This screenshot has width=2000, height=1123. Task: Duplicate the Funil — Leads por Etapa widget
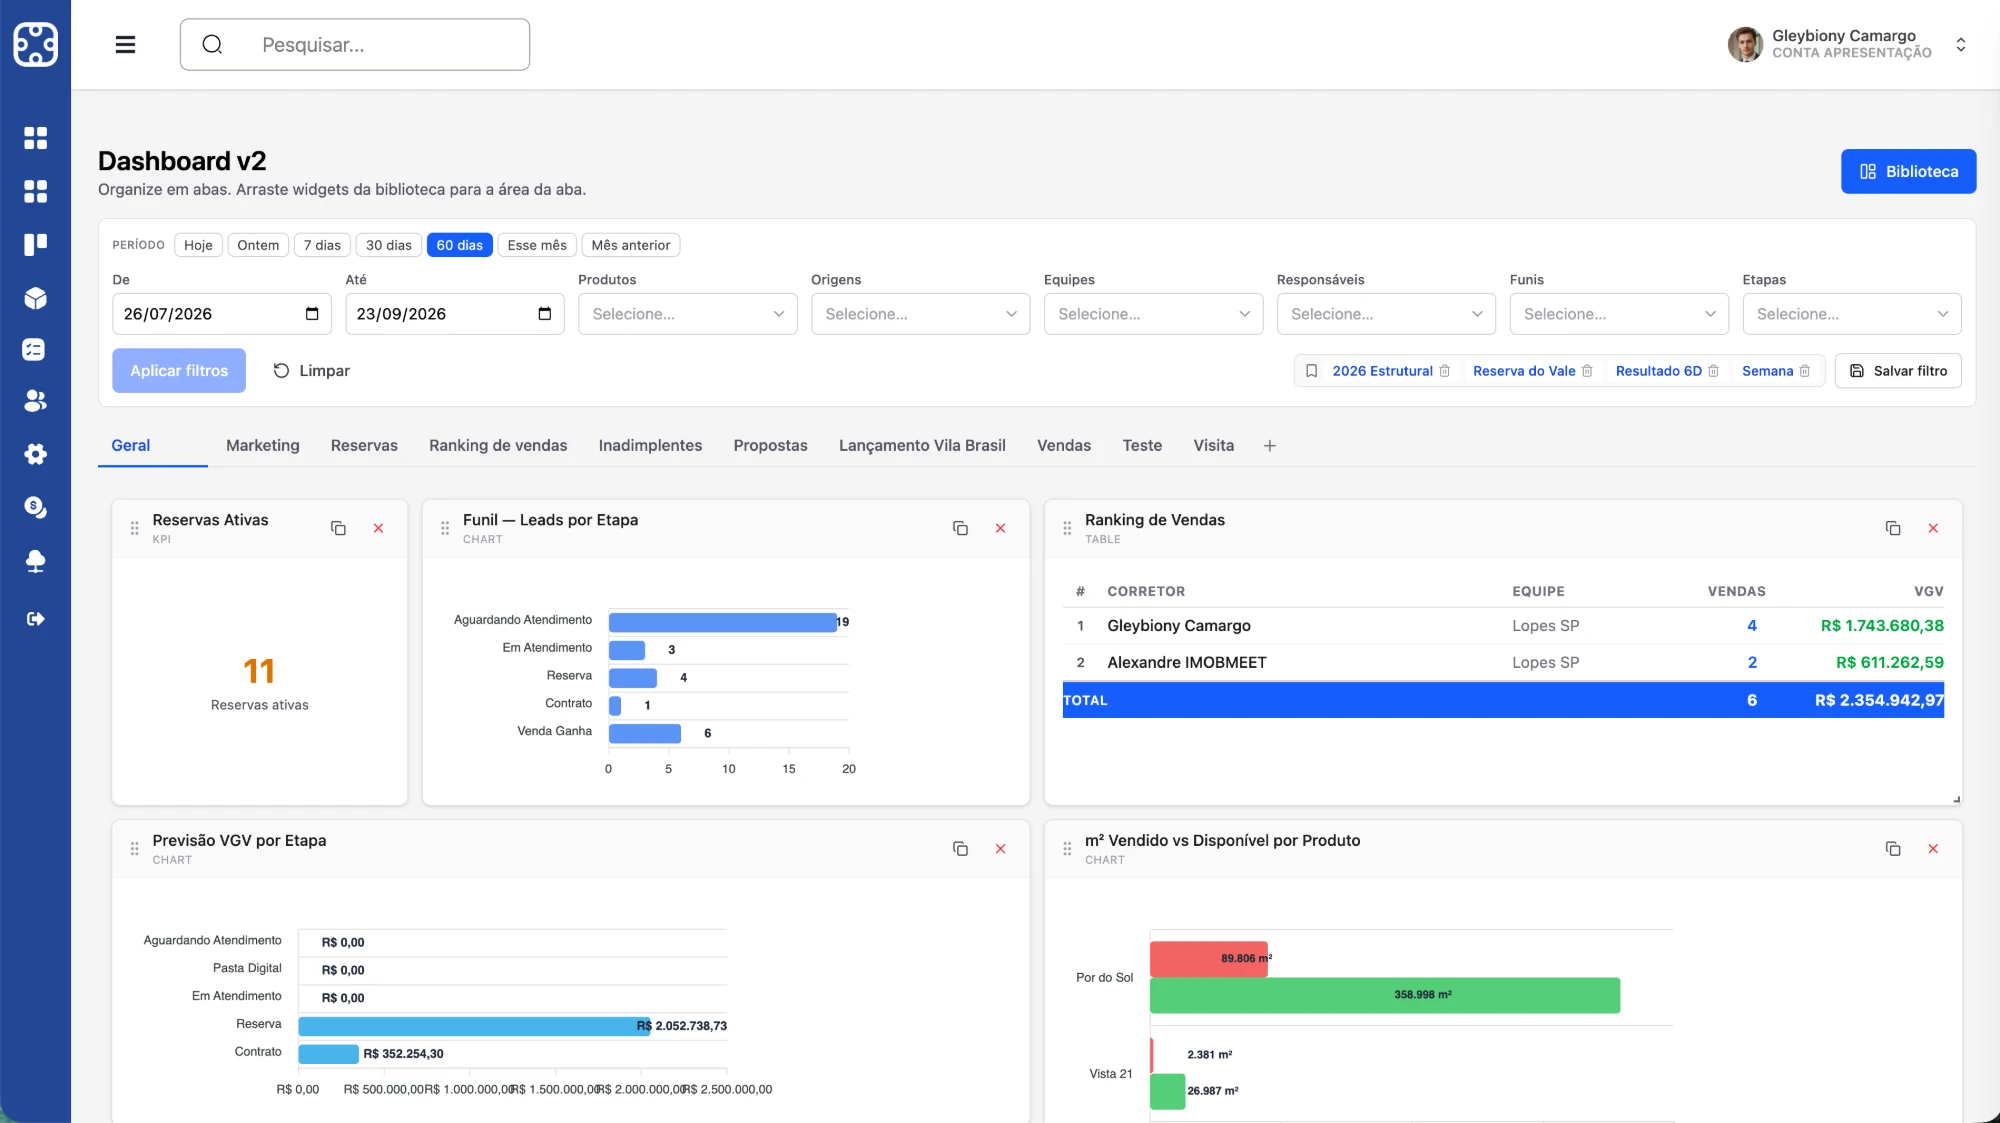coord(960,528)
